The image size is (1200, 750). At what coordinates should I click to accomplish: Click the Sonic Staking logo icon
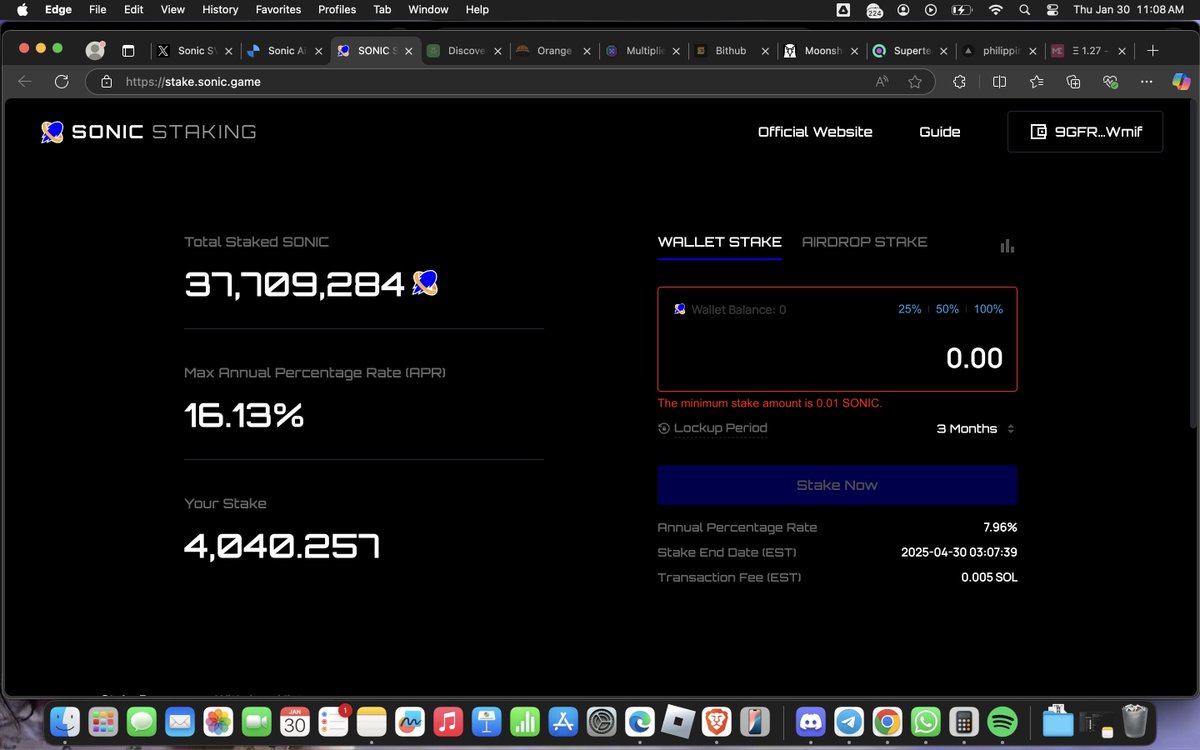pyautogui.click(x=52, y=131)
